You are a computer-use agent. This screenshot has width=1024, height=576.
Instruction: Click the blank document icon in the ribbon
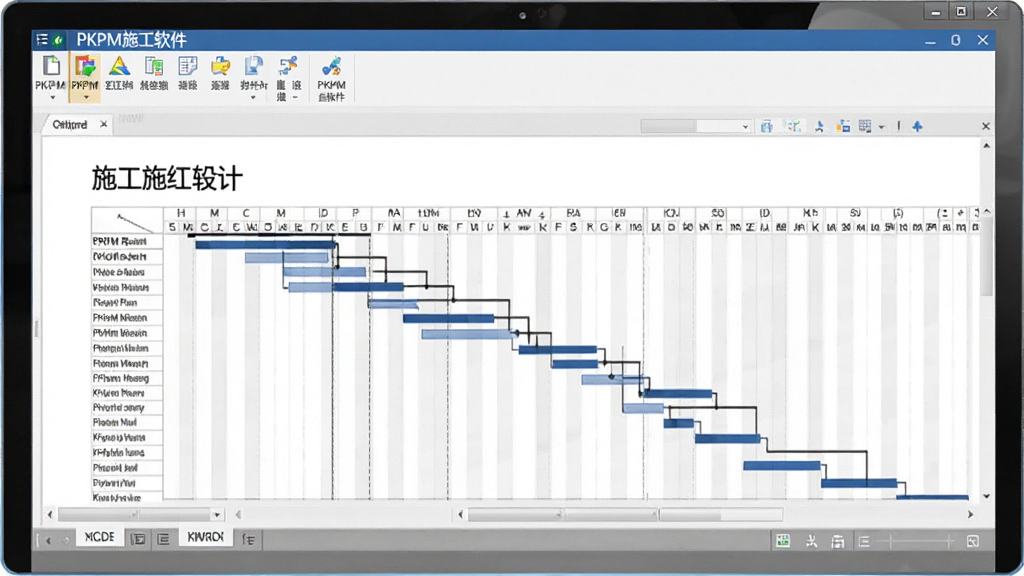click(51, 67)
